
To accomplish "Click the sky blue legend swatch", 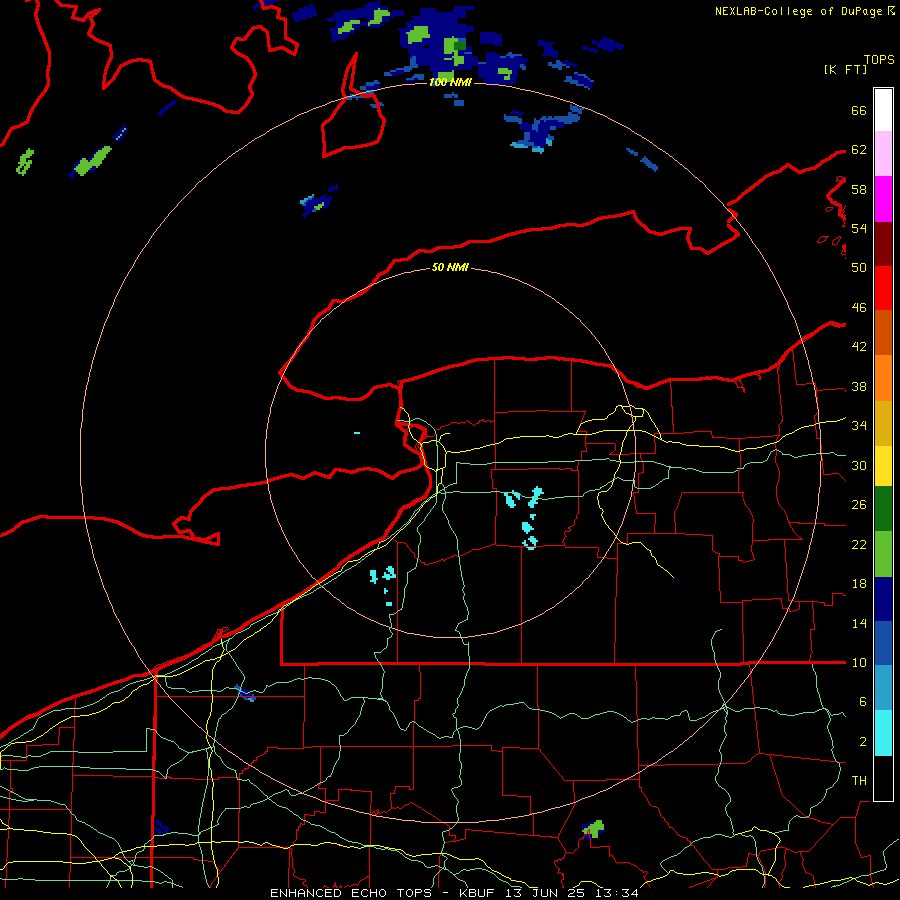I will [883, 688].
